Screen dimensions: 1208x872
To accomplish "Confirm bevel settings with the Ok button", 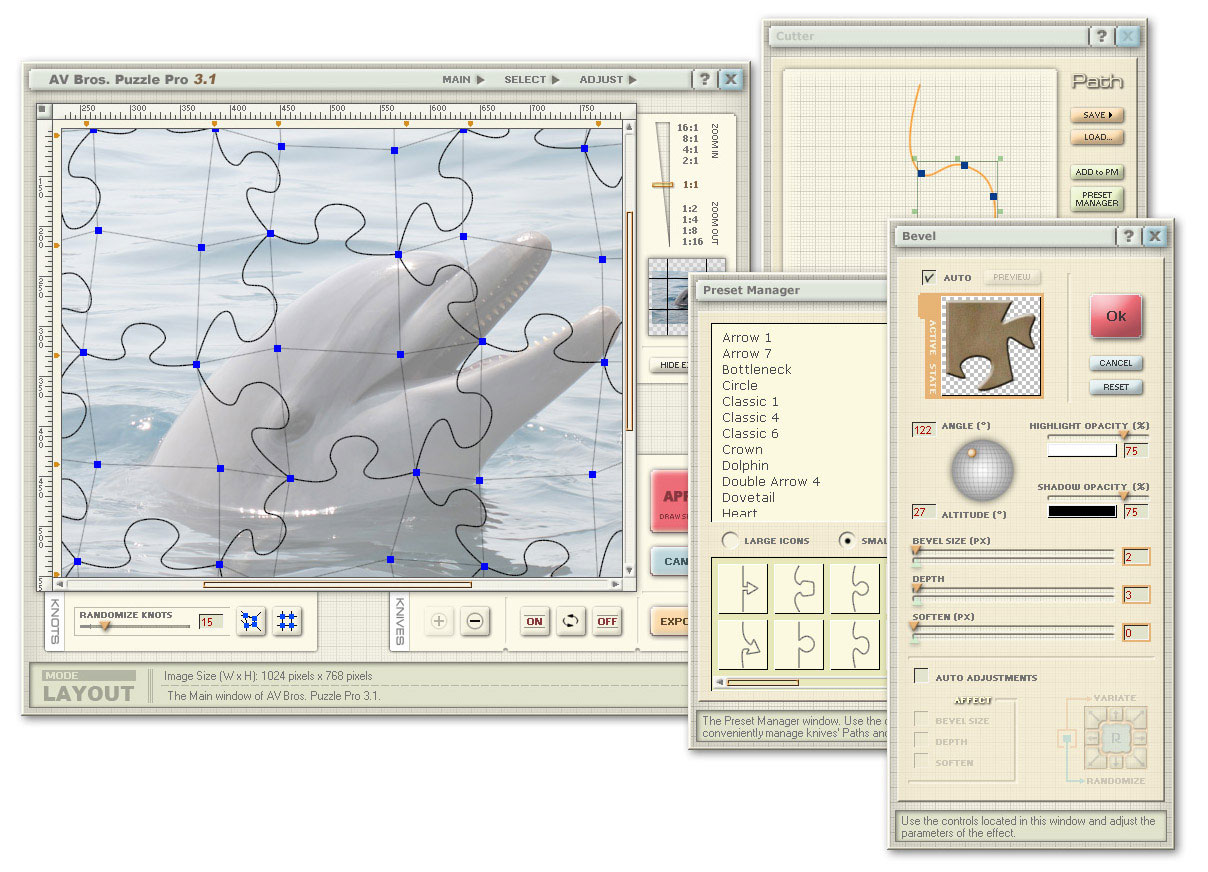I will coord(1115,317).
